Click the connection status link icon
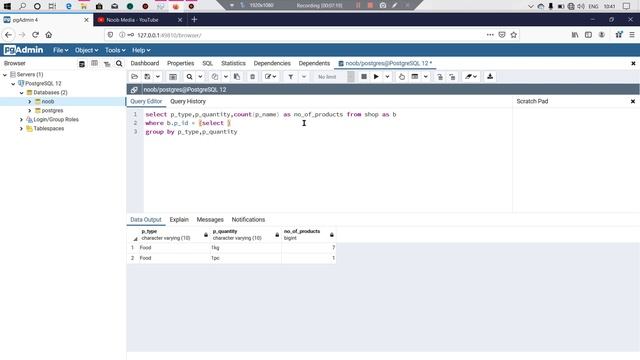This screenshot has width=640, height=360. click(x=134, y=90)
